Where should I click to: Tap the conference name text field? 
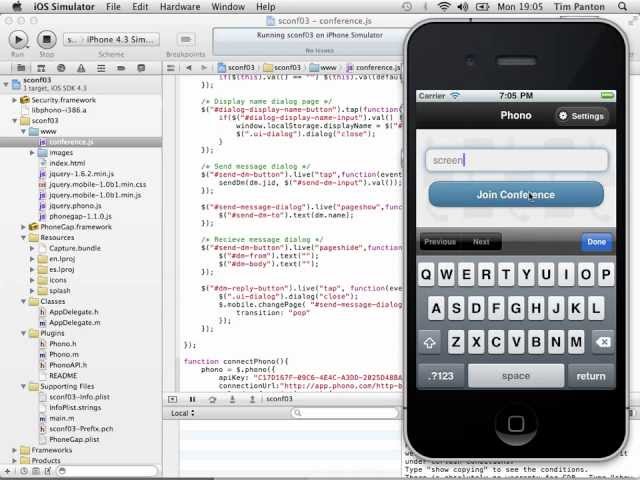[x=516, y=160]
